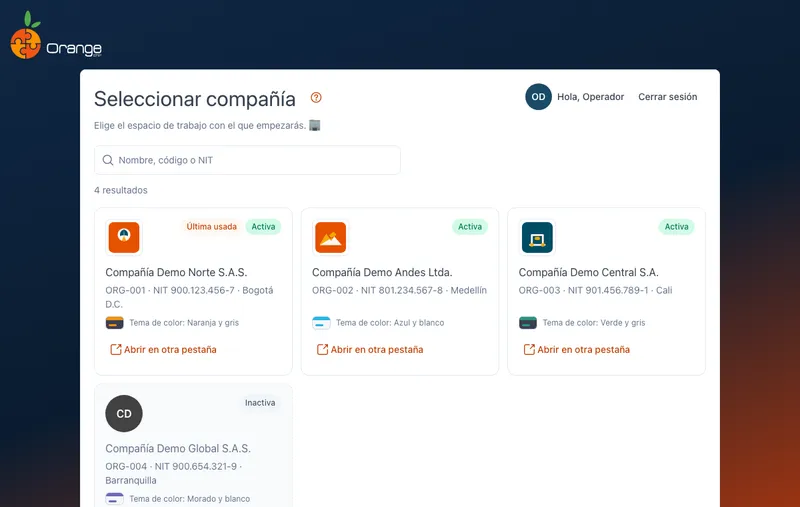800x507 pixels.
Task: Select the Compañía Demo Andes logo icon
Action: coord(331,237)
